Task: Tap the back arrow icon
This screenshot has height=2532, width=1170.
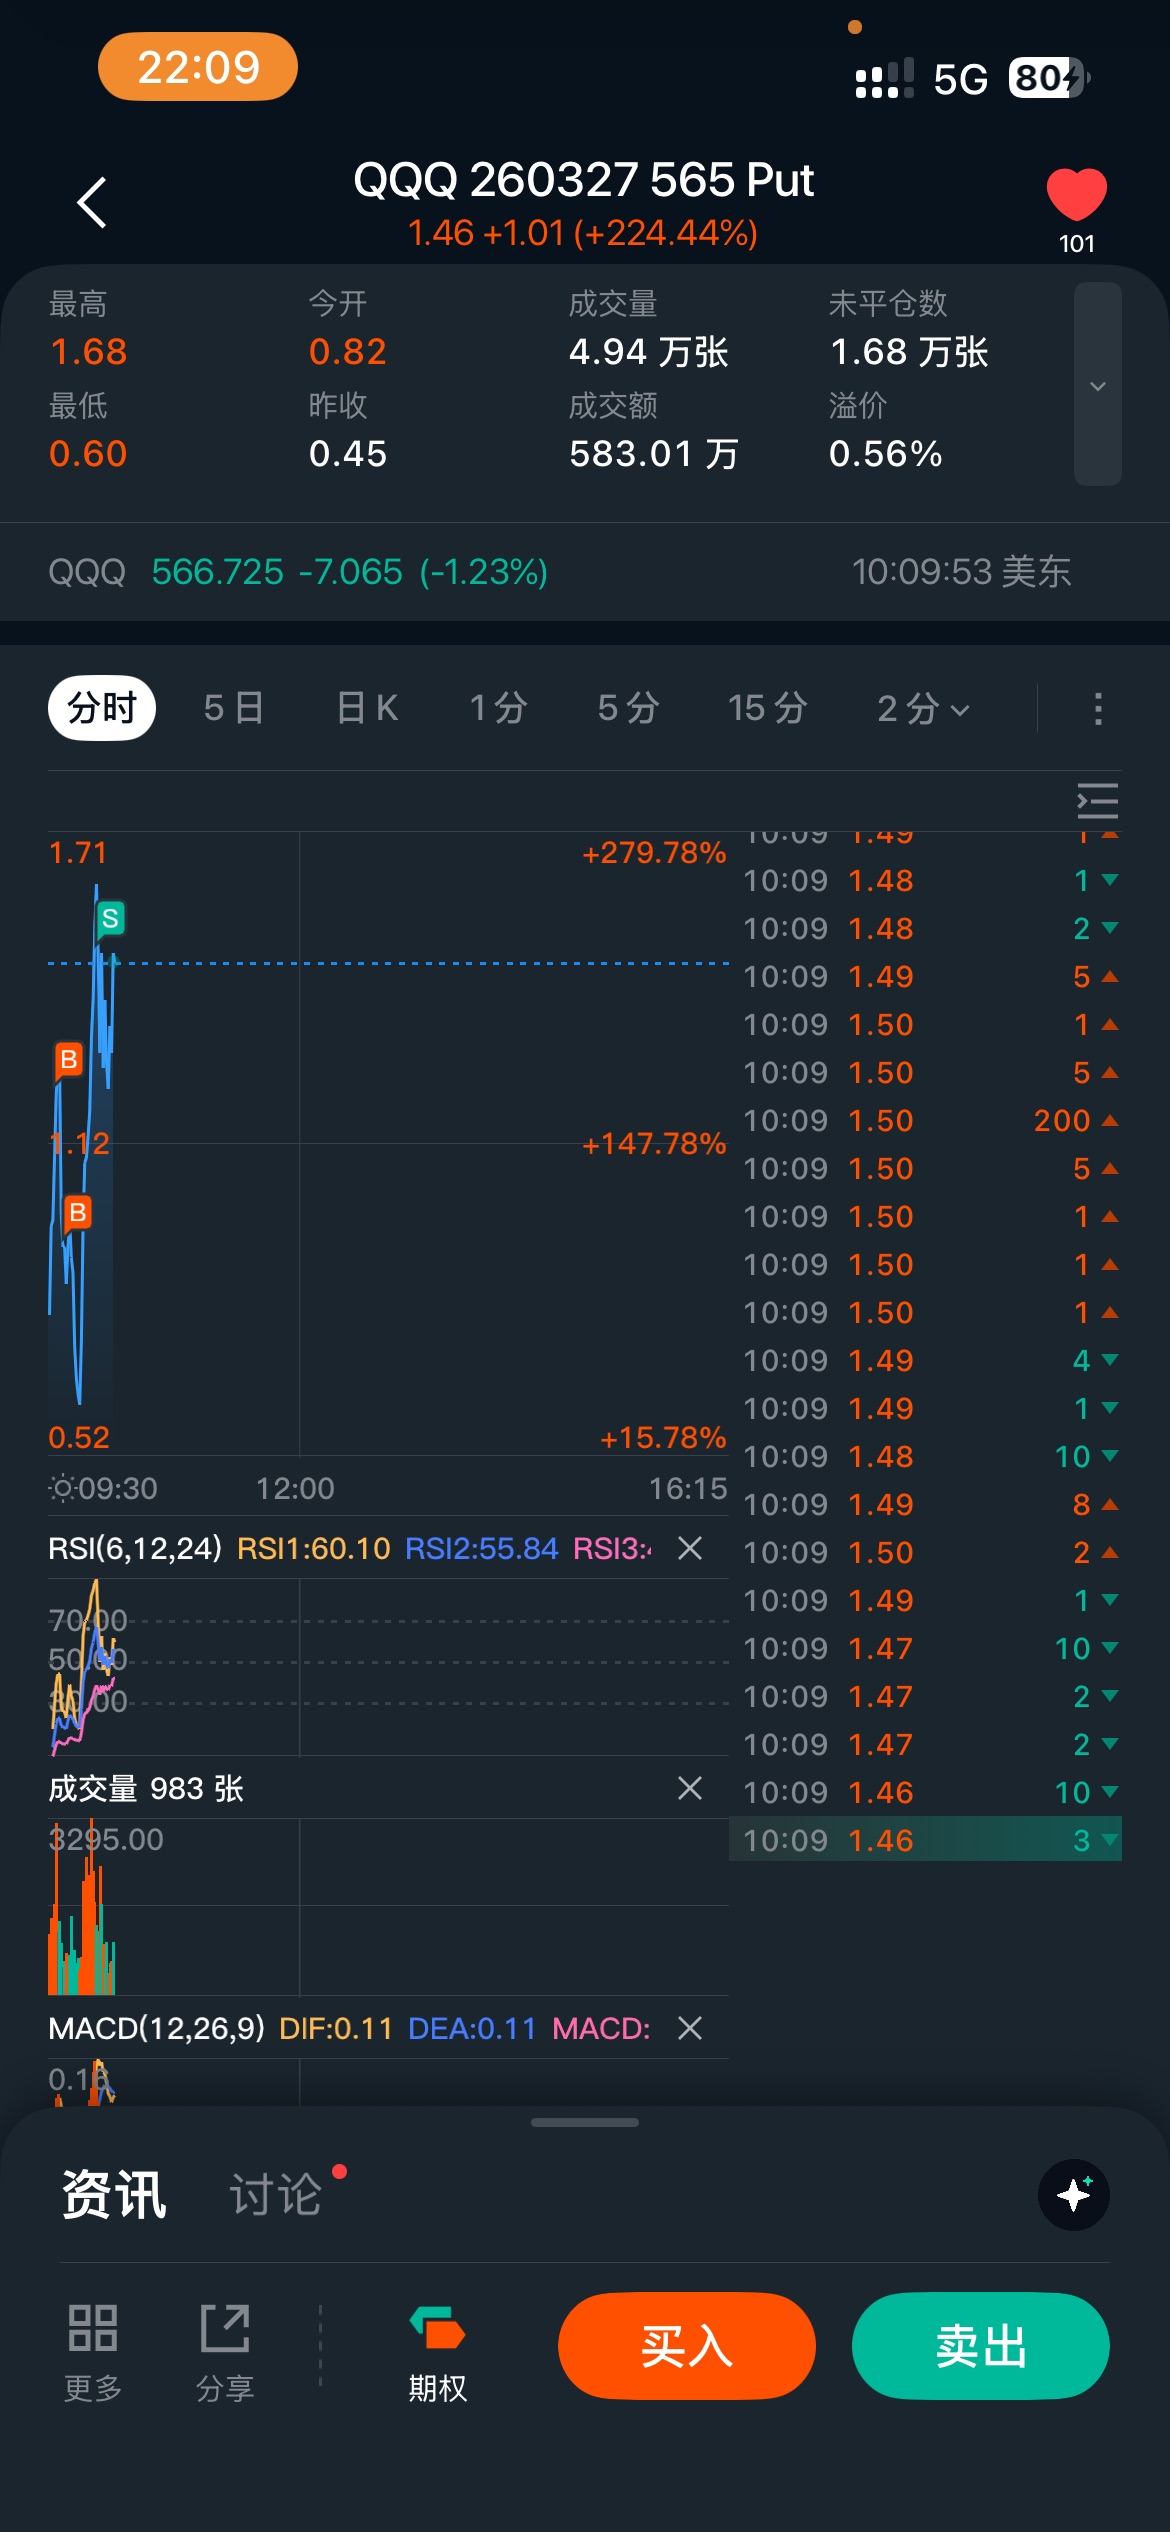Action: pyautogui.click(x=92, y=203)
